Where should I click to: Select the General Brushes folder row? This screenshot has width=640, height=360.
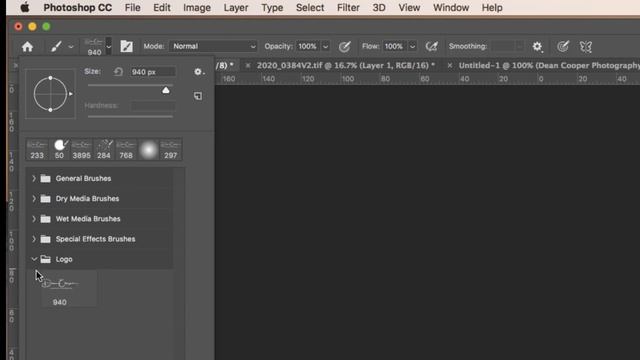point(100,178)
